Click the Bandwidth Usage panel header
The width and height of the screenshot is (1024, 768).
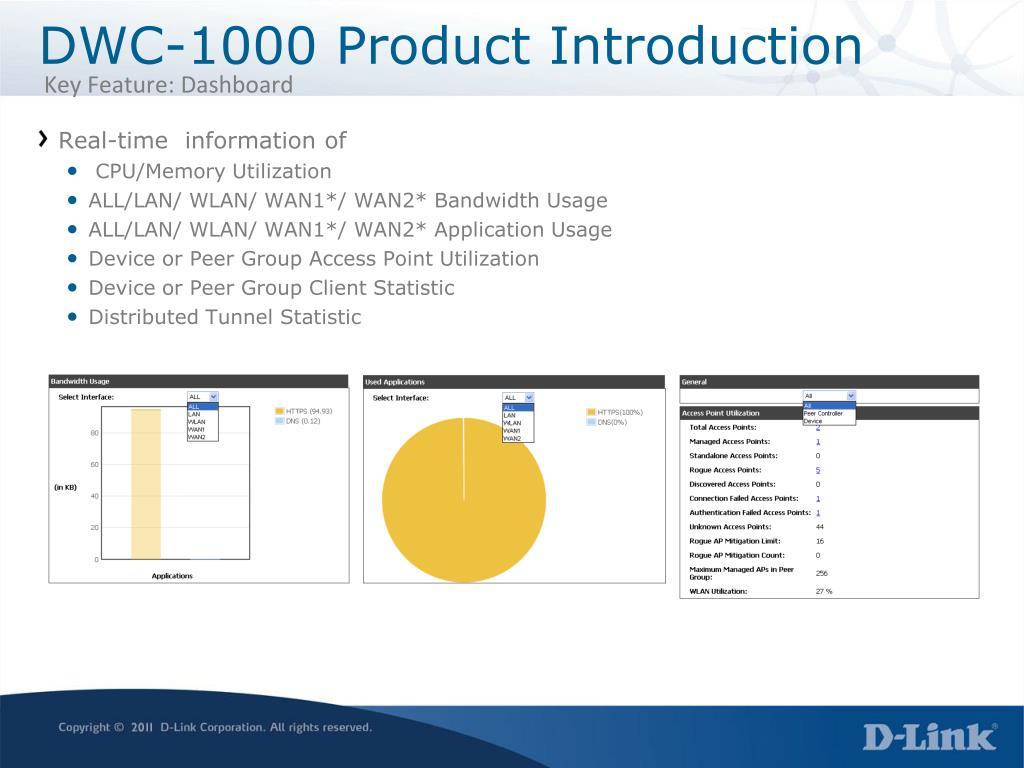[x=199, y=381]
